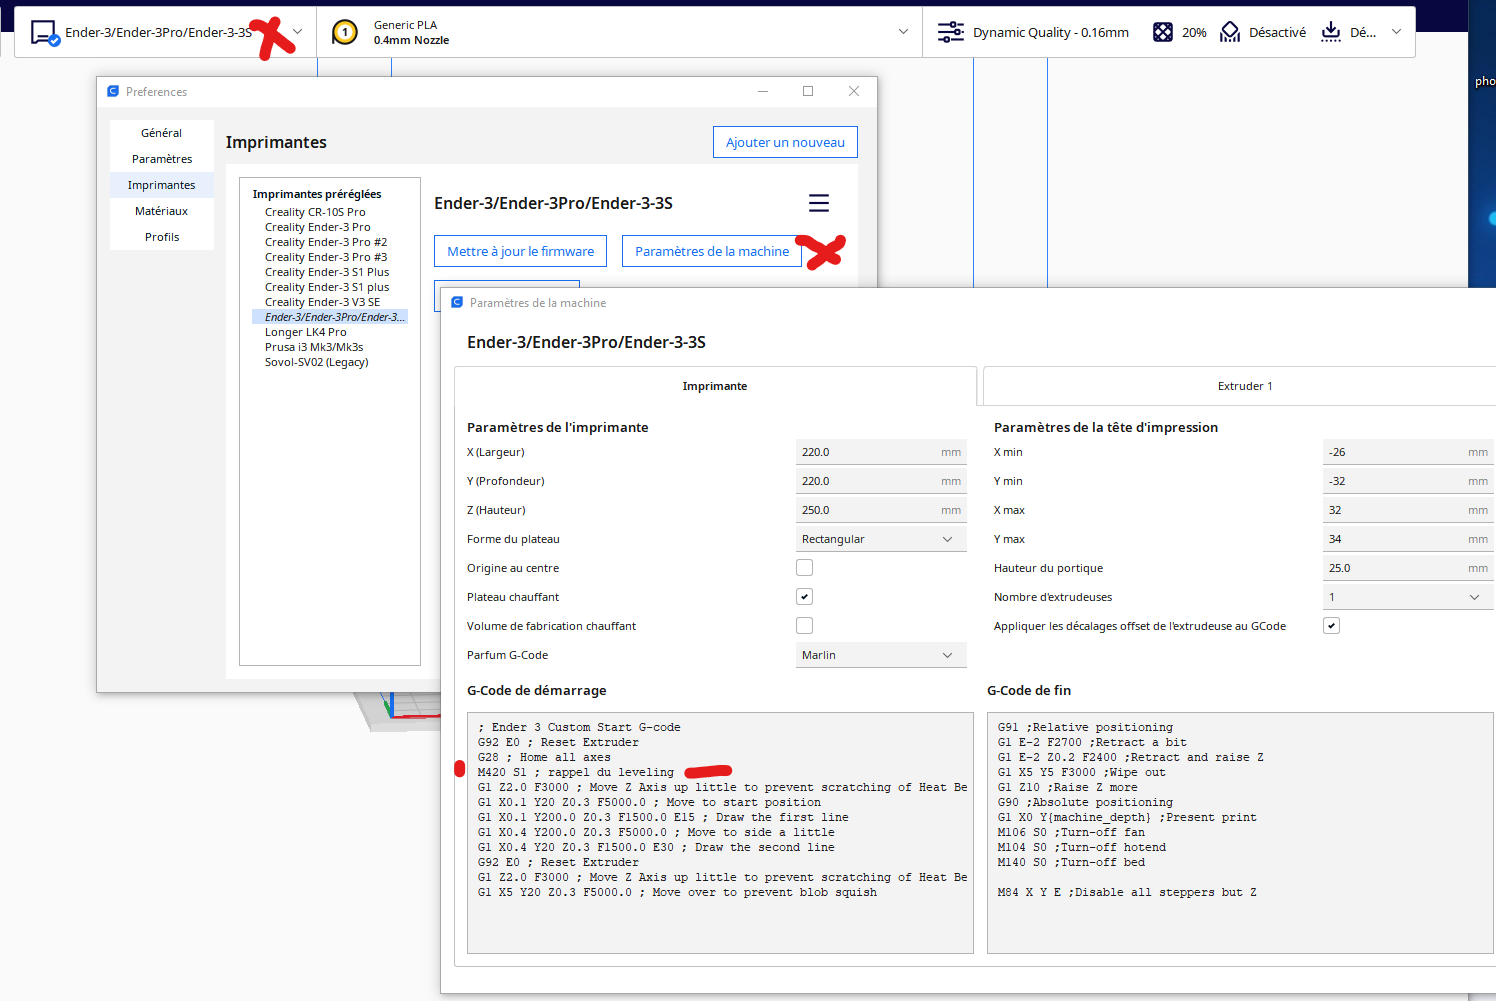Edit Y (Profondeur) value field
Screen dimensions: 1496x1001
pyautogui.click(x=881, y=481)
